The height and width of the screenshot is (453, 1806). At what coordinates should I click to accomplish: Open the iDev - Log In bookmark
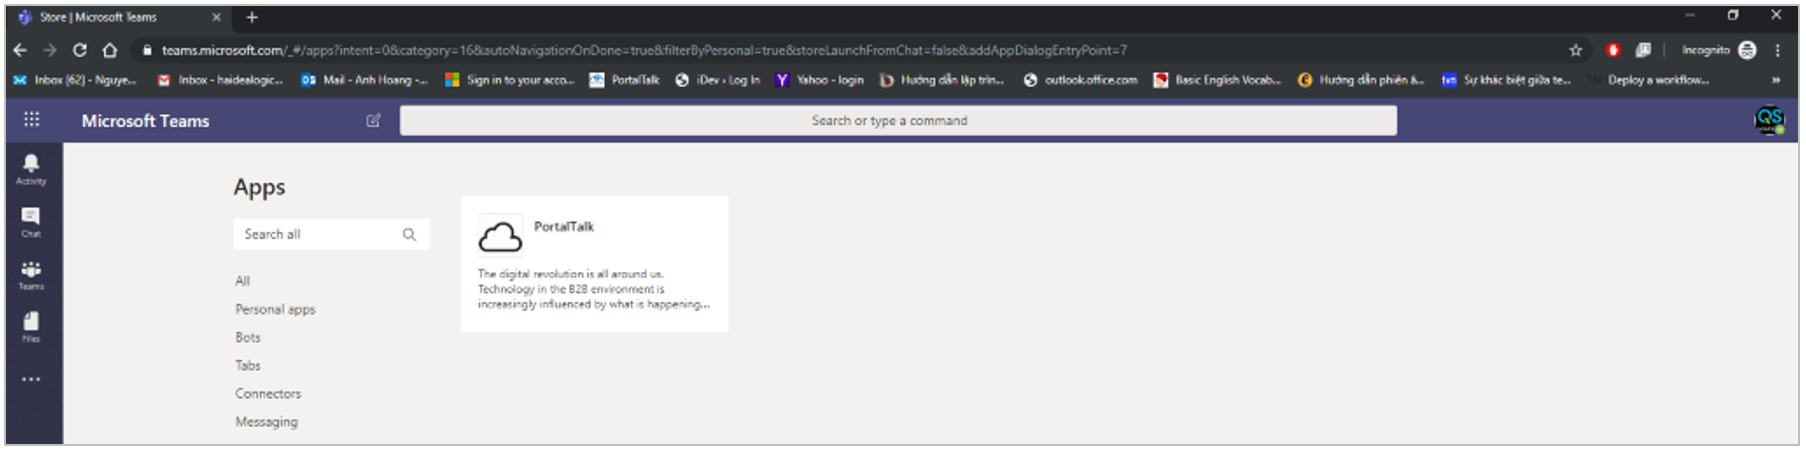point(717,80)
